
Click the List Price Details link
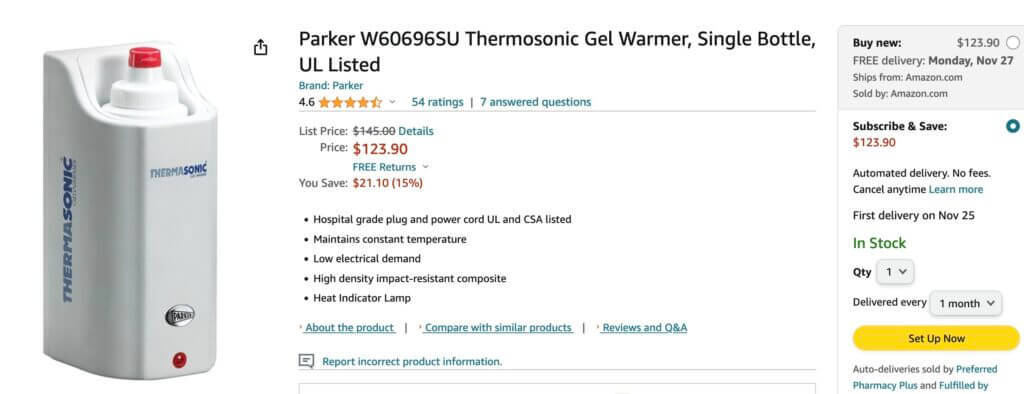pyautogui.click(x=416, y=131)
